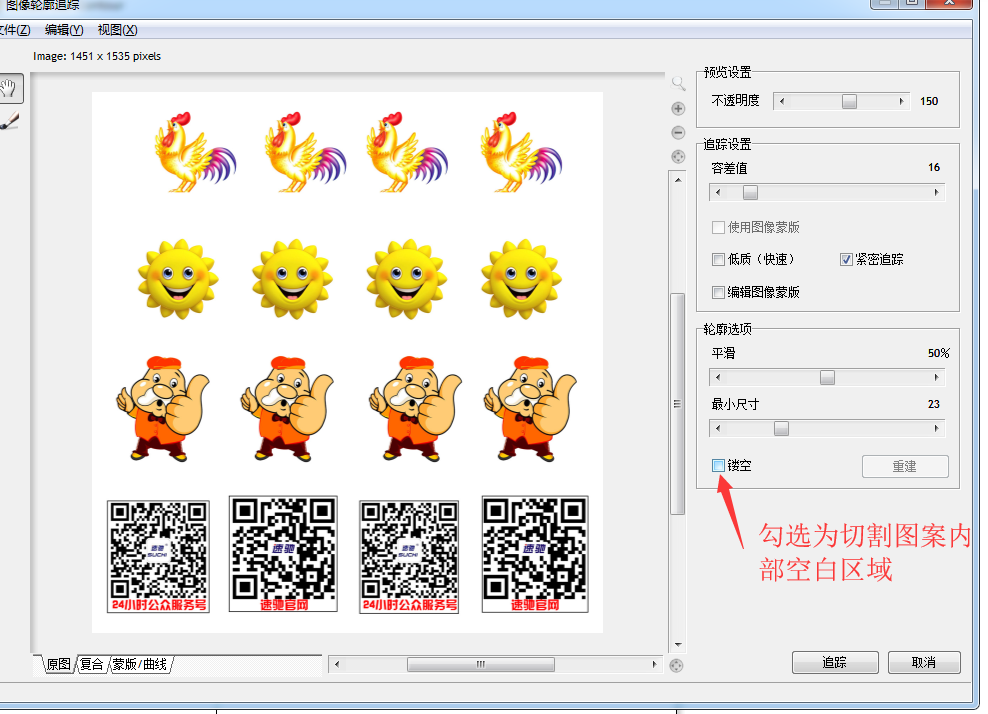Click horizontal scrollbar right arrow
This screenshot has width=988, height=714.
pyautogui.click(x=654, y=664)
